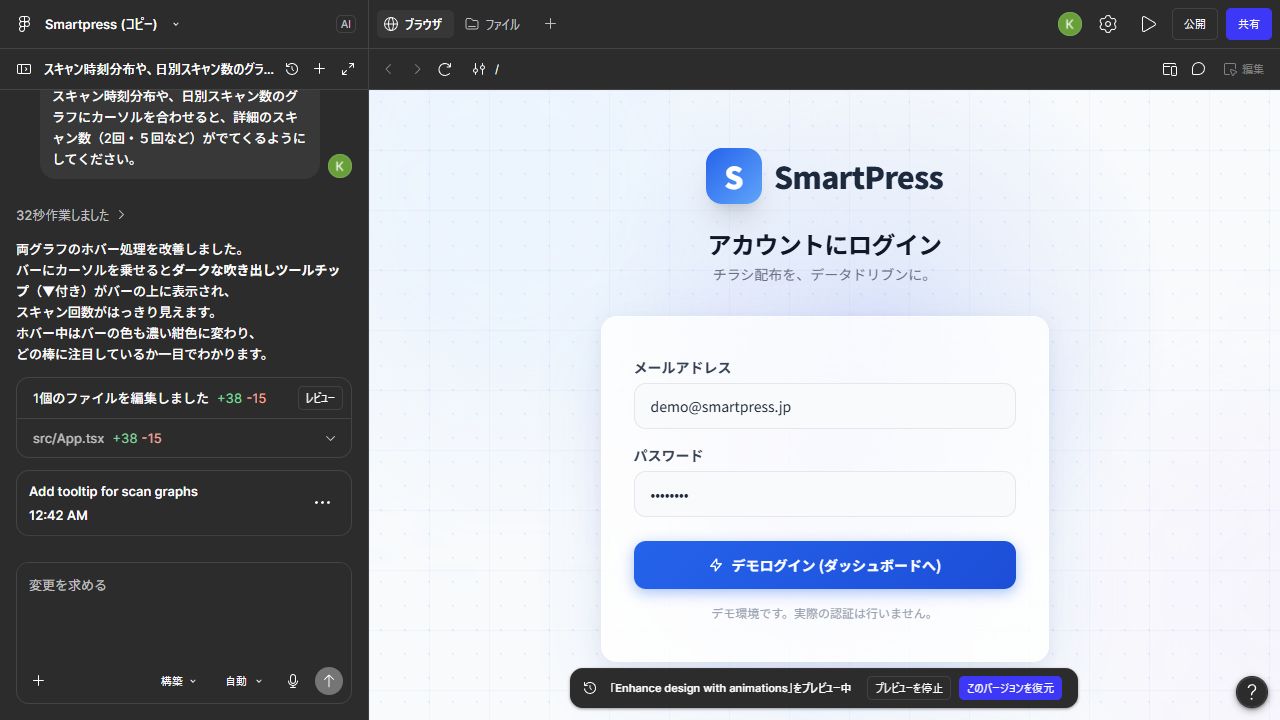This screenshot has width=1280, height=720.
Task: Click プレビューを停止 button
Action: [x=909, y=688]
